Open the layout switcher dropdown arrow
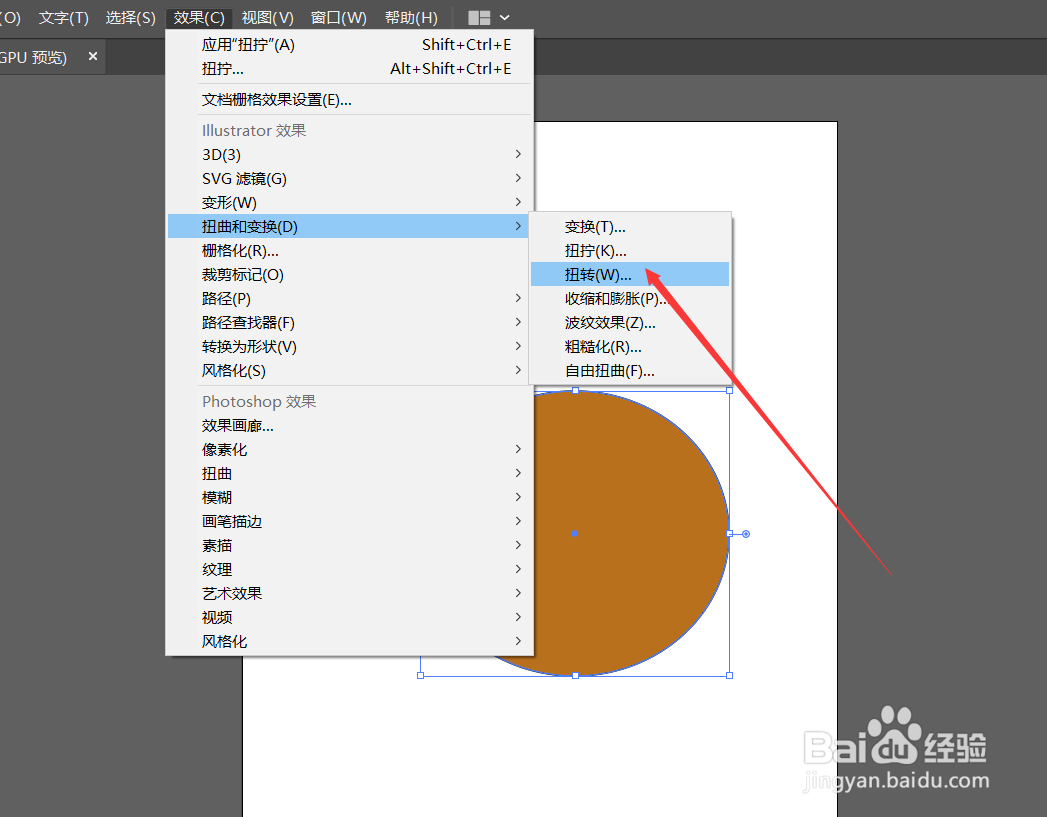The width and height of the screenshot is (1047, 817). click(x=505, y=18)
